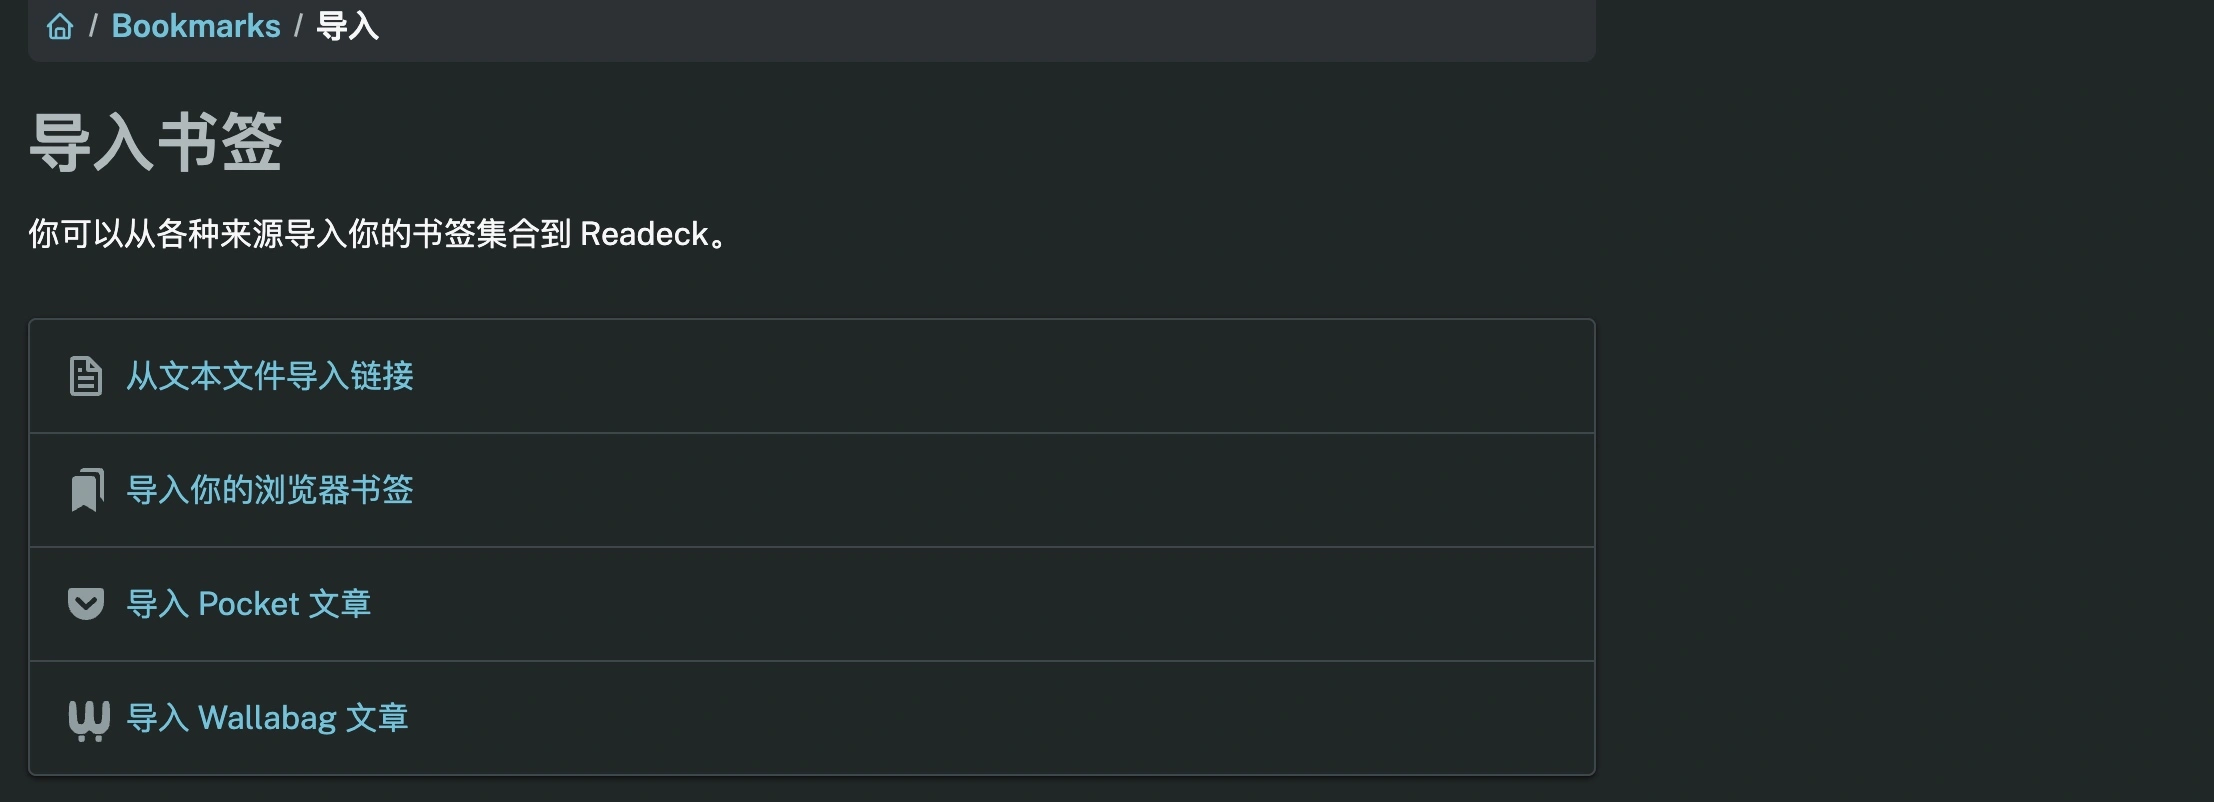Open 导入 Wallabag 文章 link

(268, 718)
